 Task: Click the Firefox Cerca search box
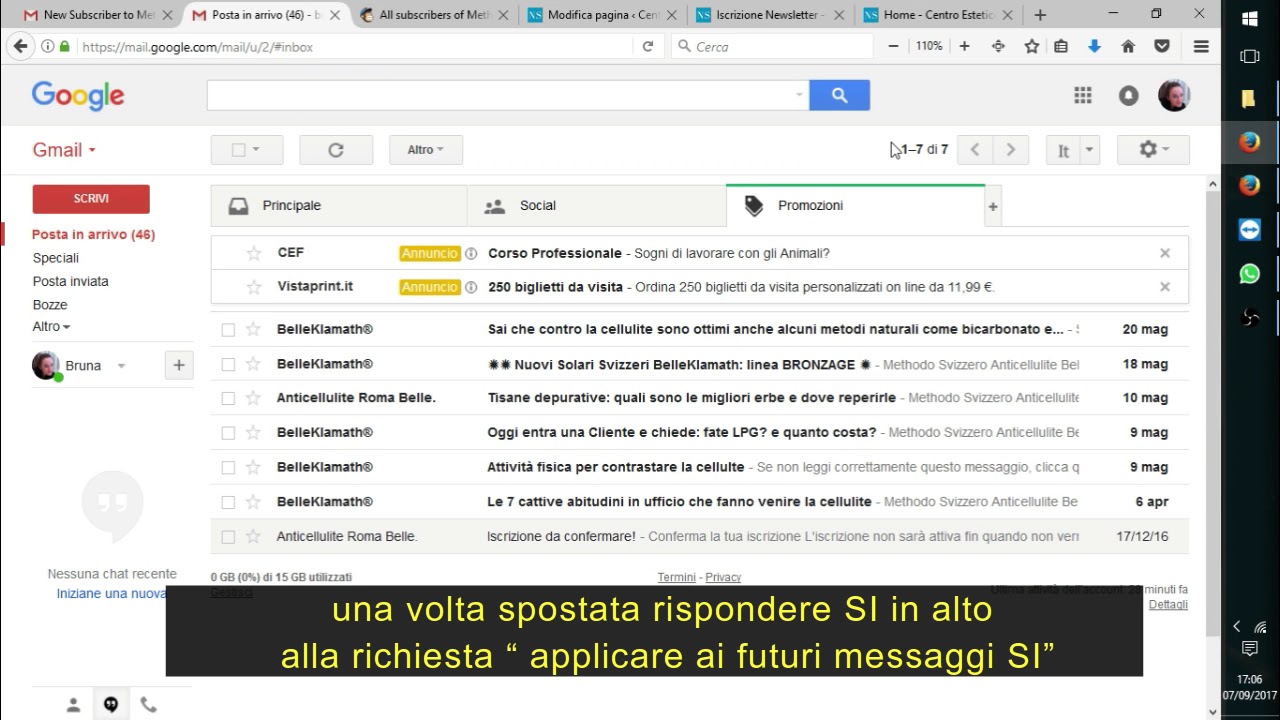click(772, 46)
